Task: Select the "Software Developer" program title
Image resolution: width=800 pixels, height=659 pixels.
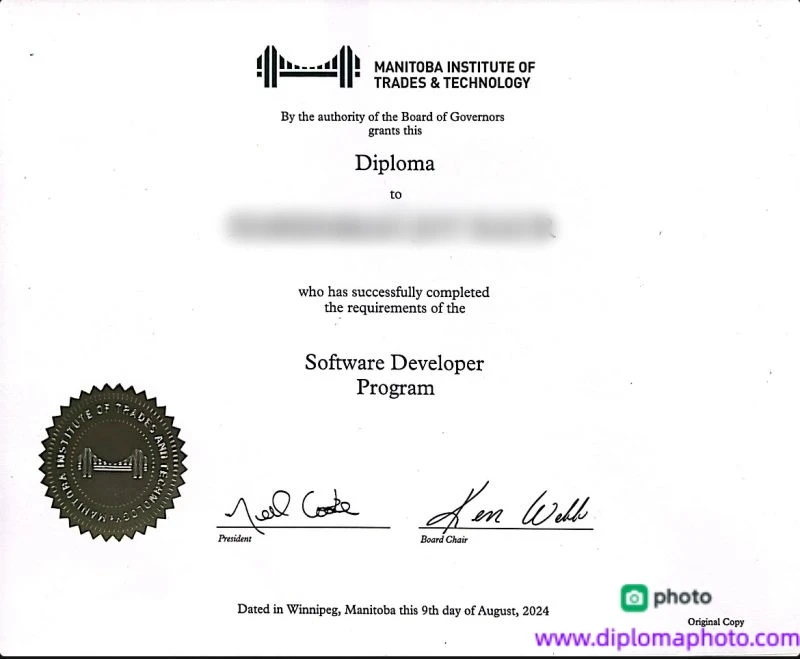Action: 394,363
